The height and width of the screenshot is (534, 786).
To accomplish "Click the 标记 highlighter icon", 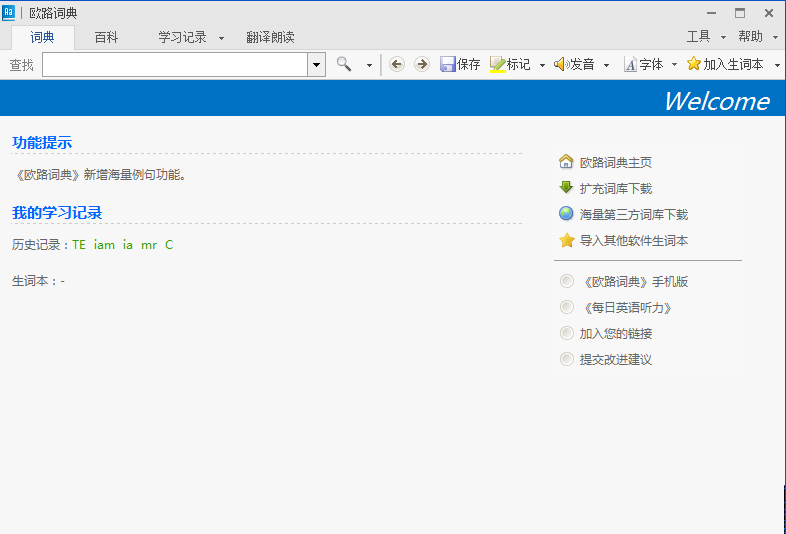I will point(497,64).
